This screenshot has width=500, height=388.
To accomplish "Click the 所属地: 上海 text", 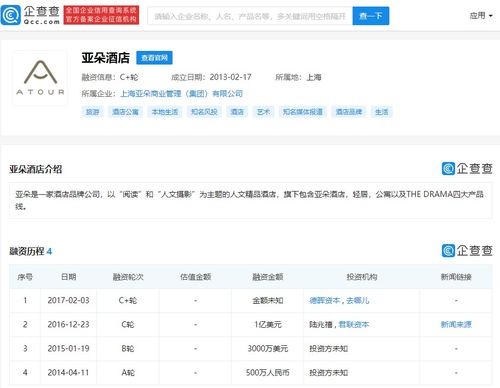I will click(x=298, y=77).
